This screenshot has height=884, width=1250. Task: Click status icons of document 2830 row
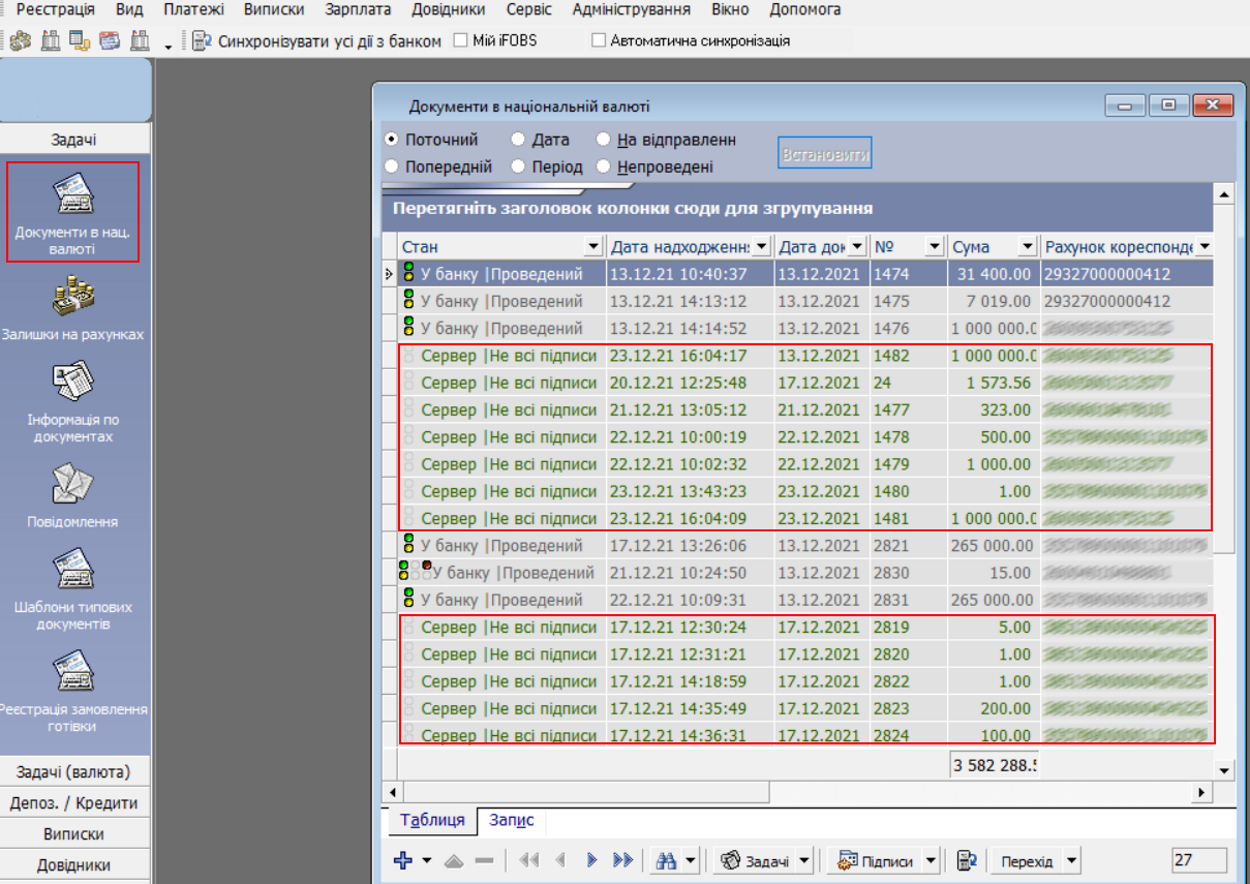(x=415, y=573)
